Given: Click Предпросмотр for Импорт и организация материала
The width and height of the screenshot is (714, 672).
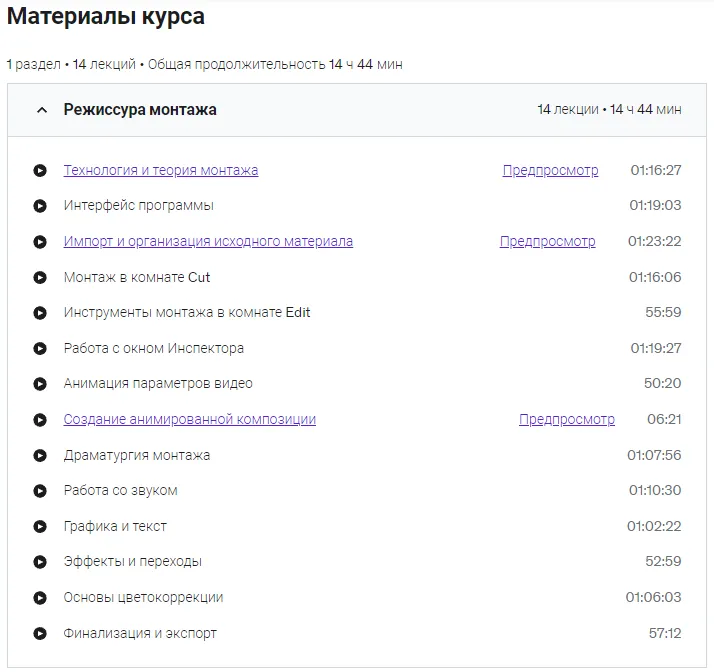Looking at the screenshot, I should coord(547,241).
